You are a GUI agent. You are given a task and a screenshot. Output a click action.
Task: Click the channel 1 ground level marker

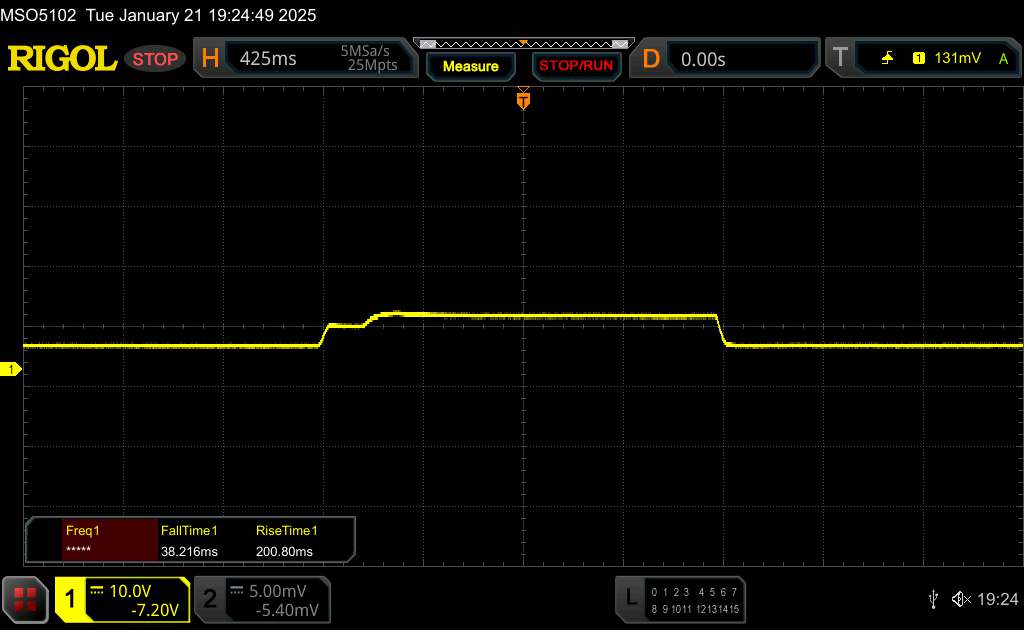pyautogui.click(x=12, y=370)
